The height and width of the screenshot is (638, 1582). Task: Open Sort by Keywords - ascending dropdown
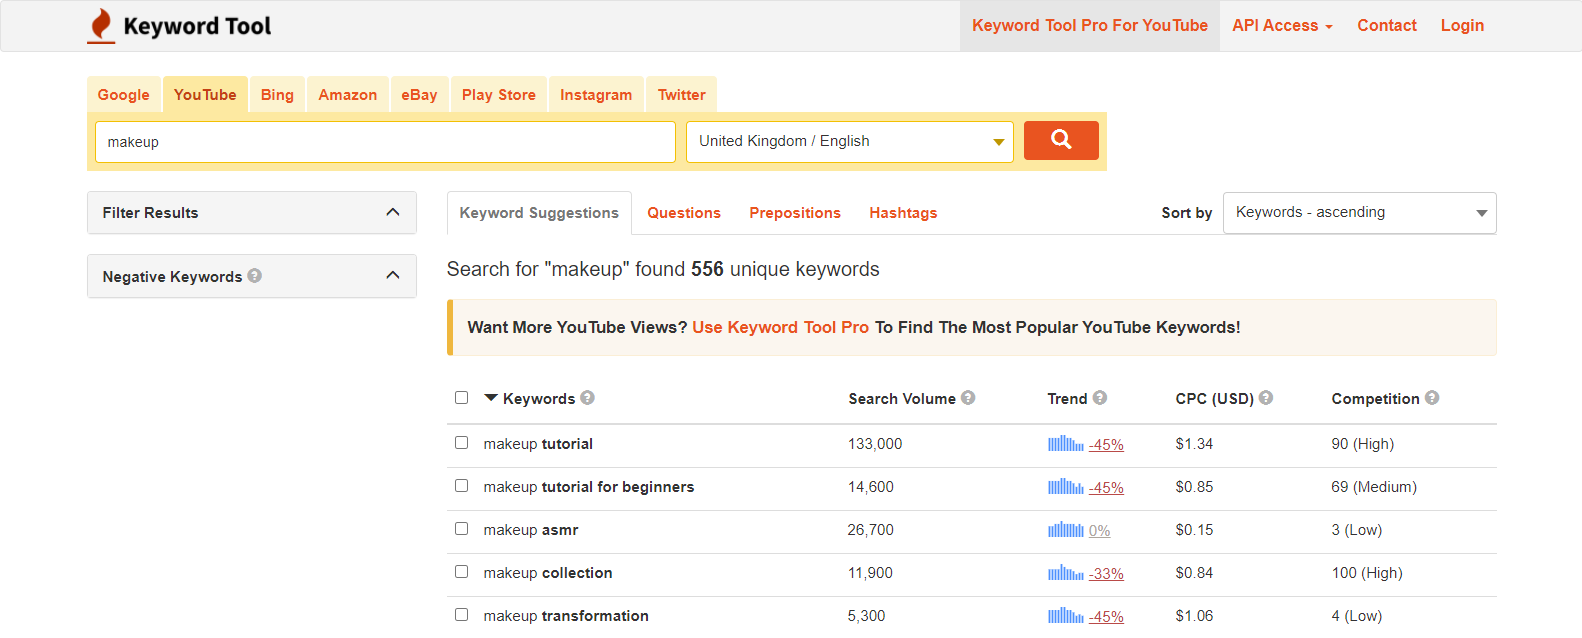[1359, 212]
